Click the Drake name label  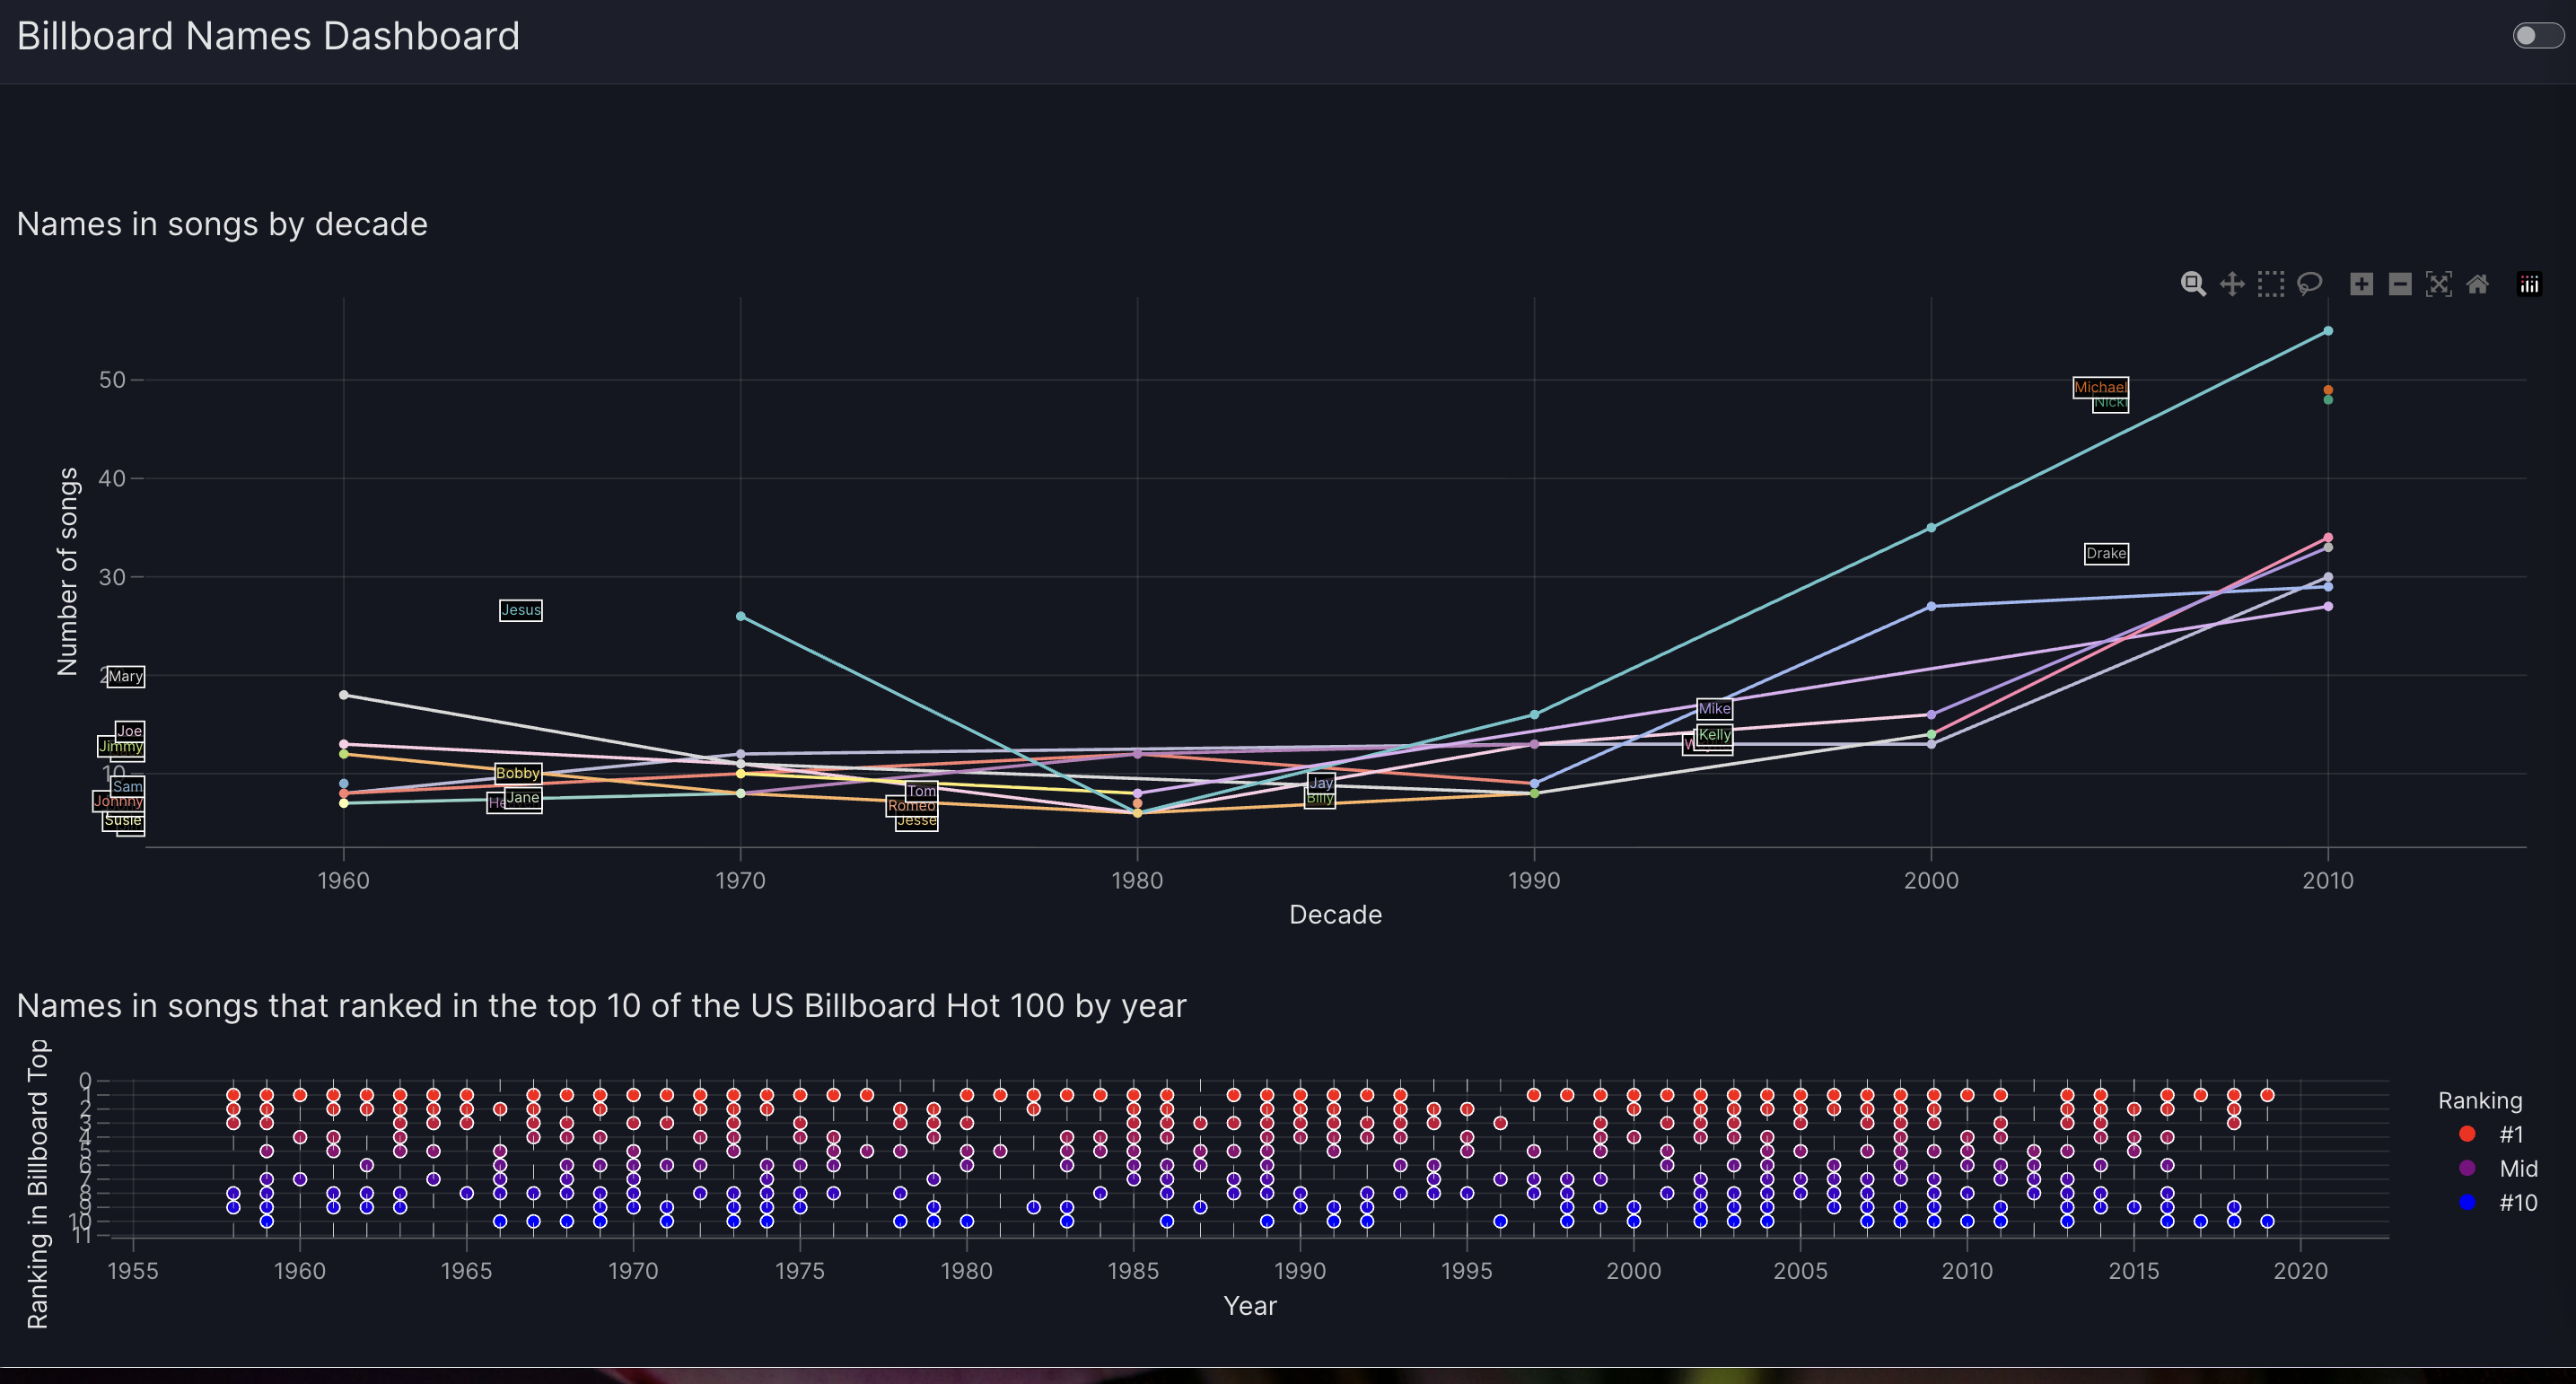2106,553
